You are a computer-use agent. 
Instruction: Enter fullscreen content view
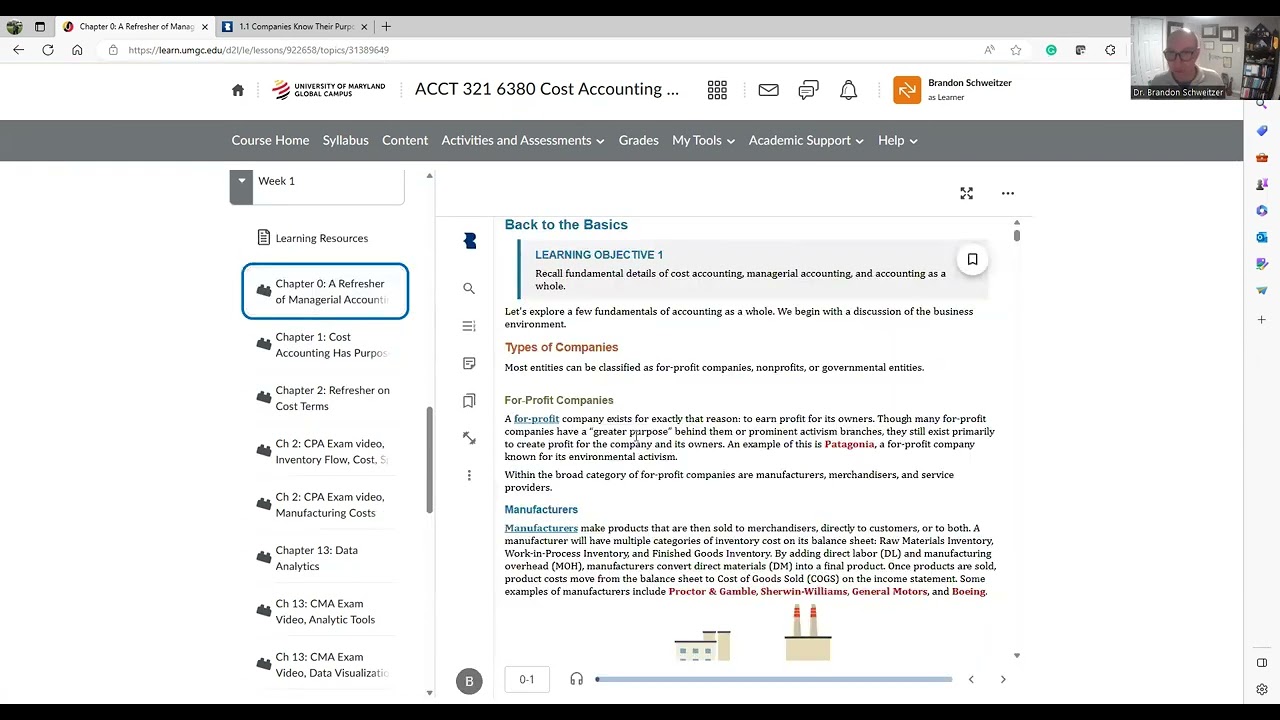point(966,193)
